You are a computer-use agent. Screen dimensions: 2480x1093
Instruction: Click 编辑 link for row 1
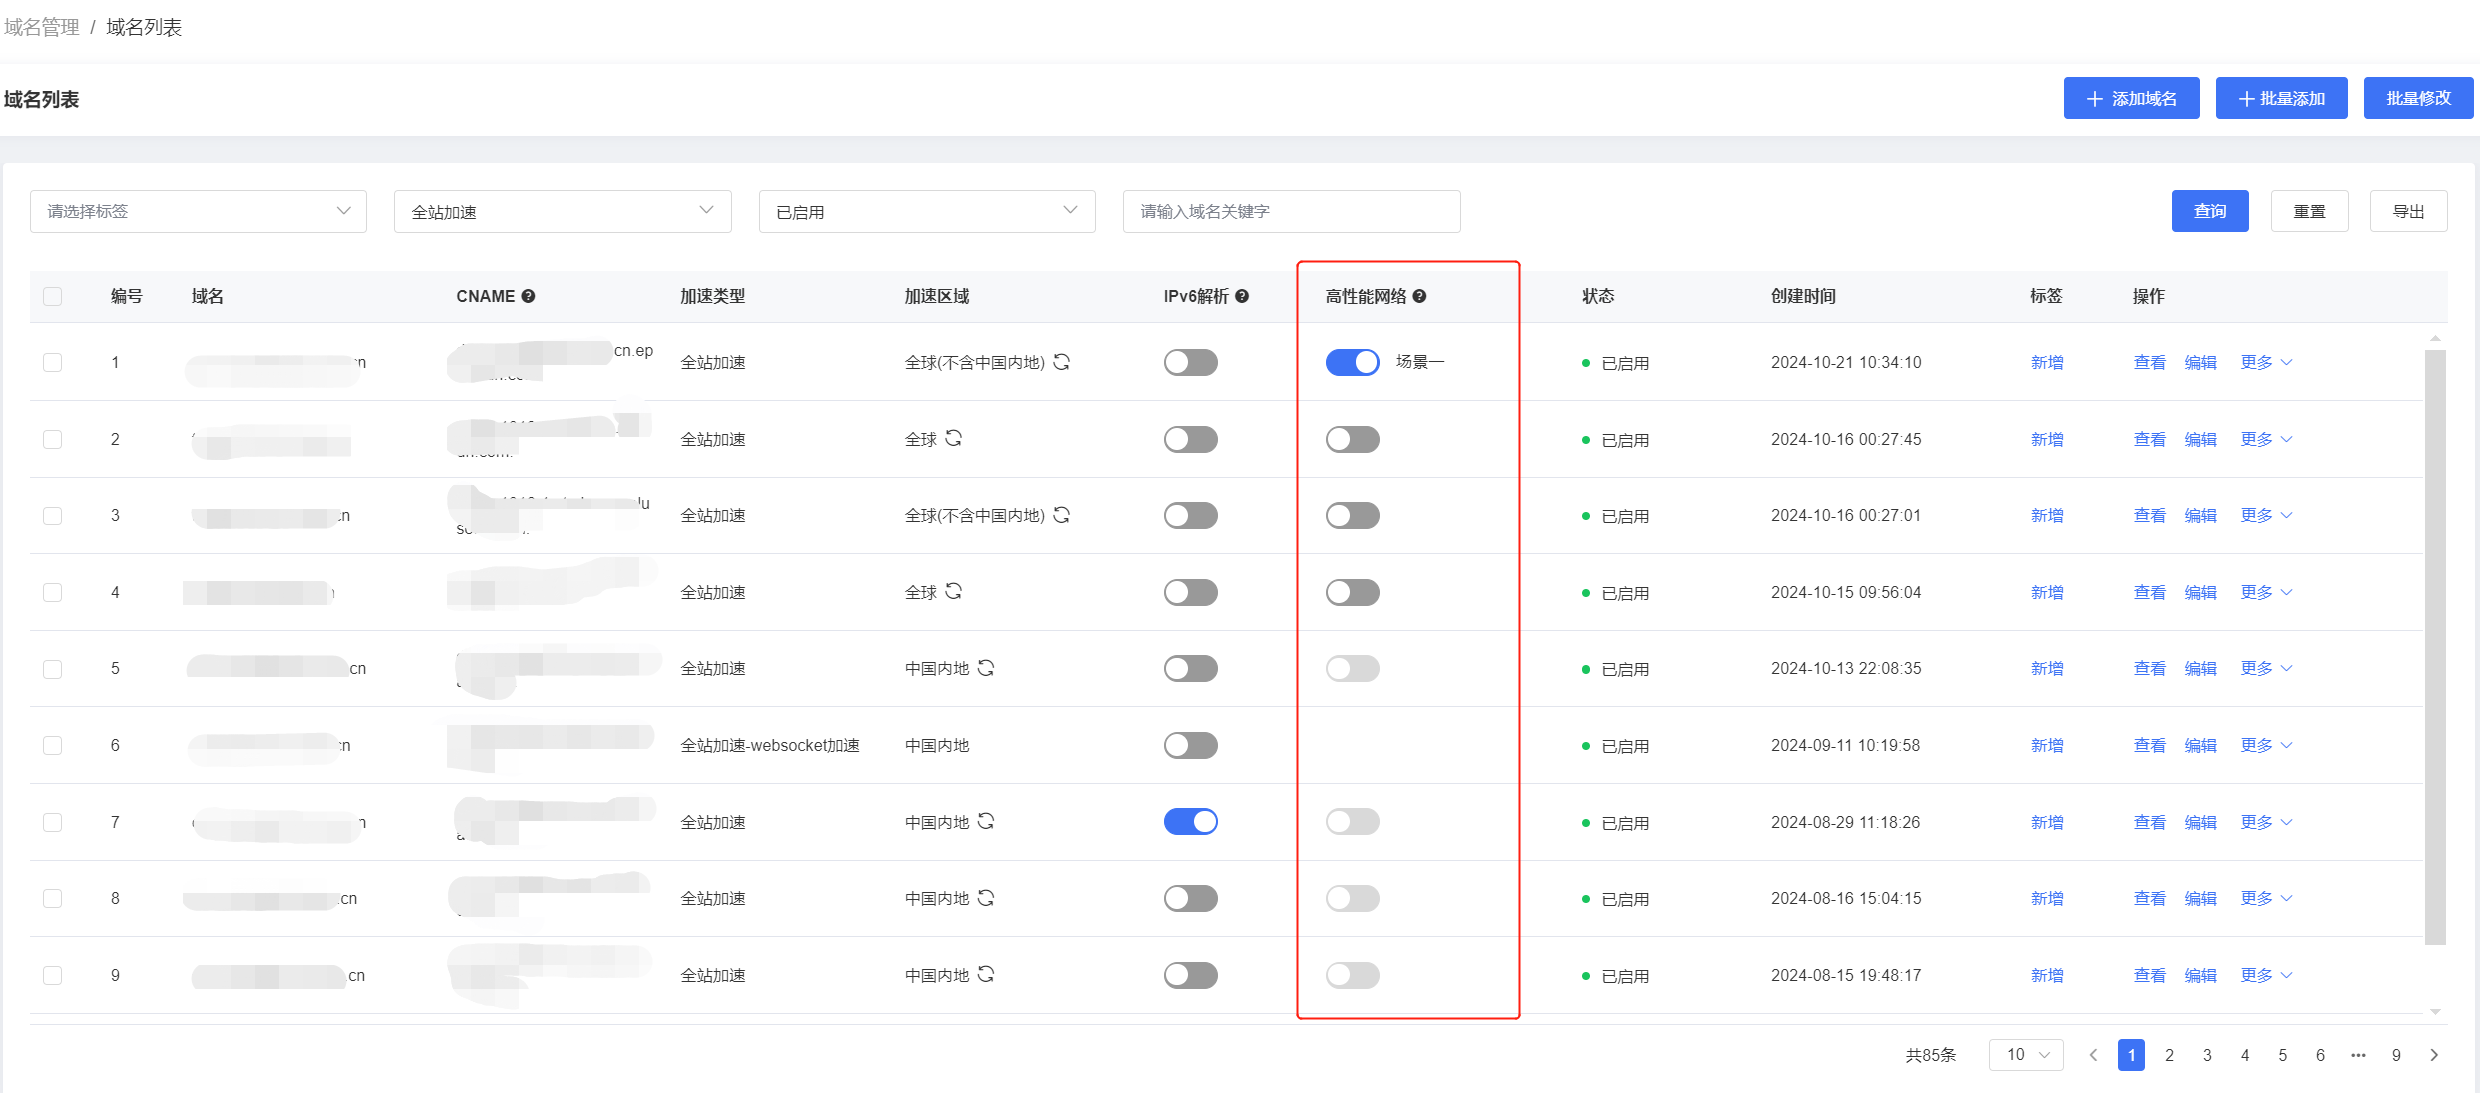point(2200,362)
